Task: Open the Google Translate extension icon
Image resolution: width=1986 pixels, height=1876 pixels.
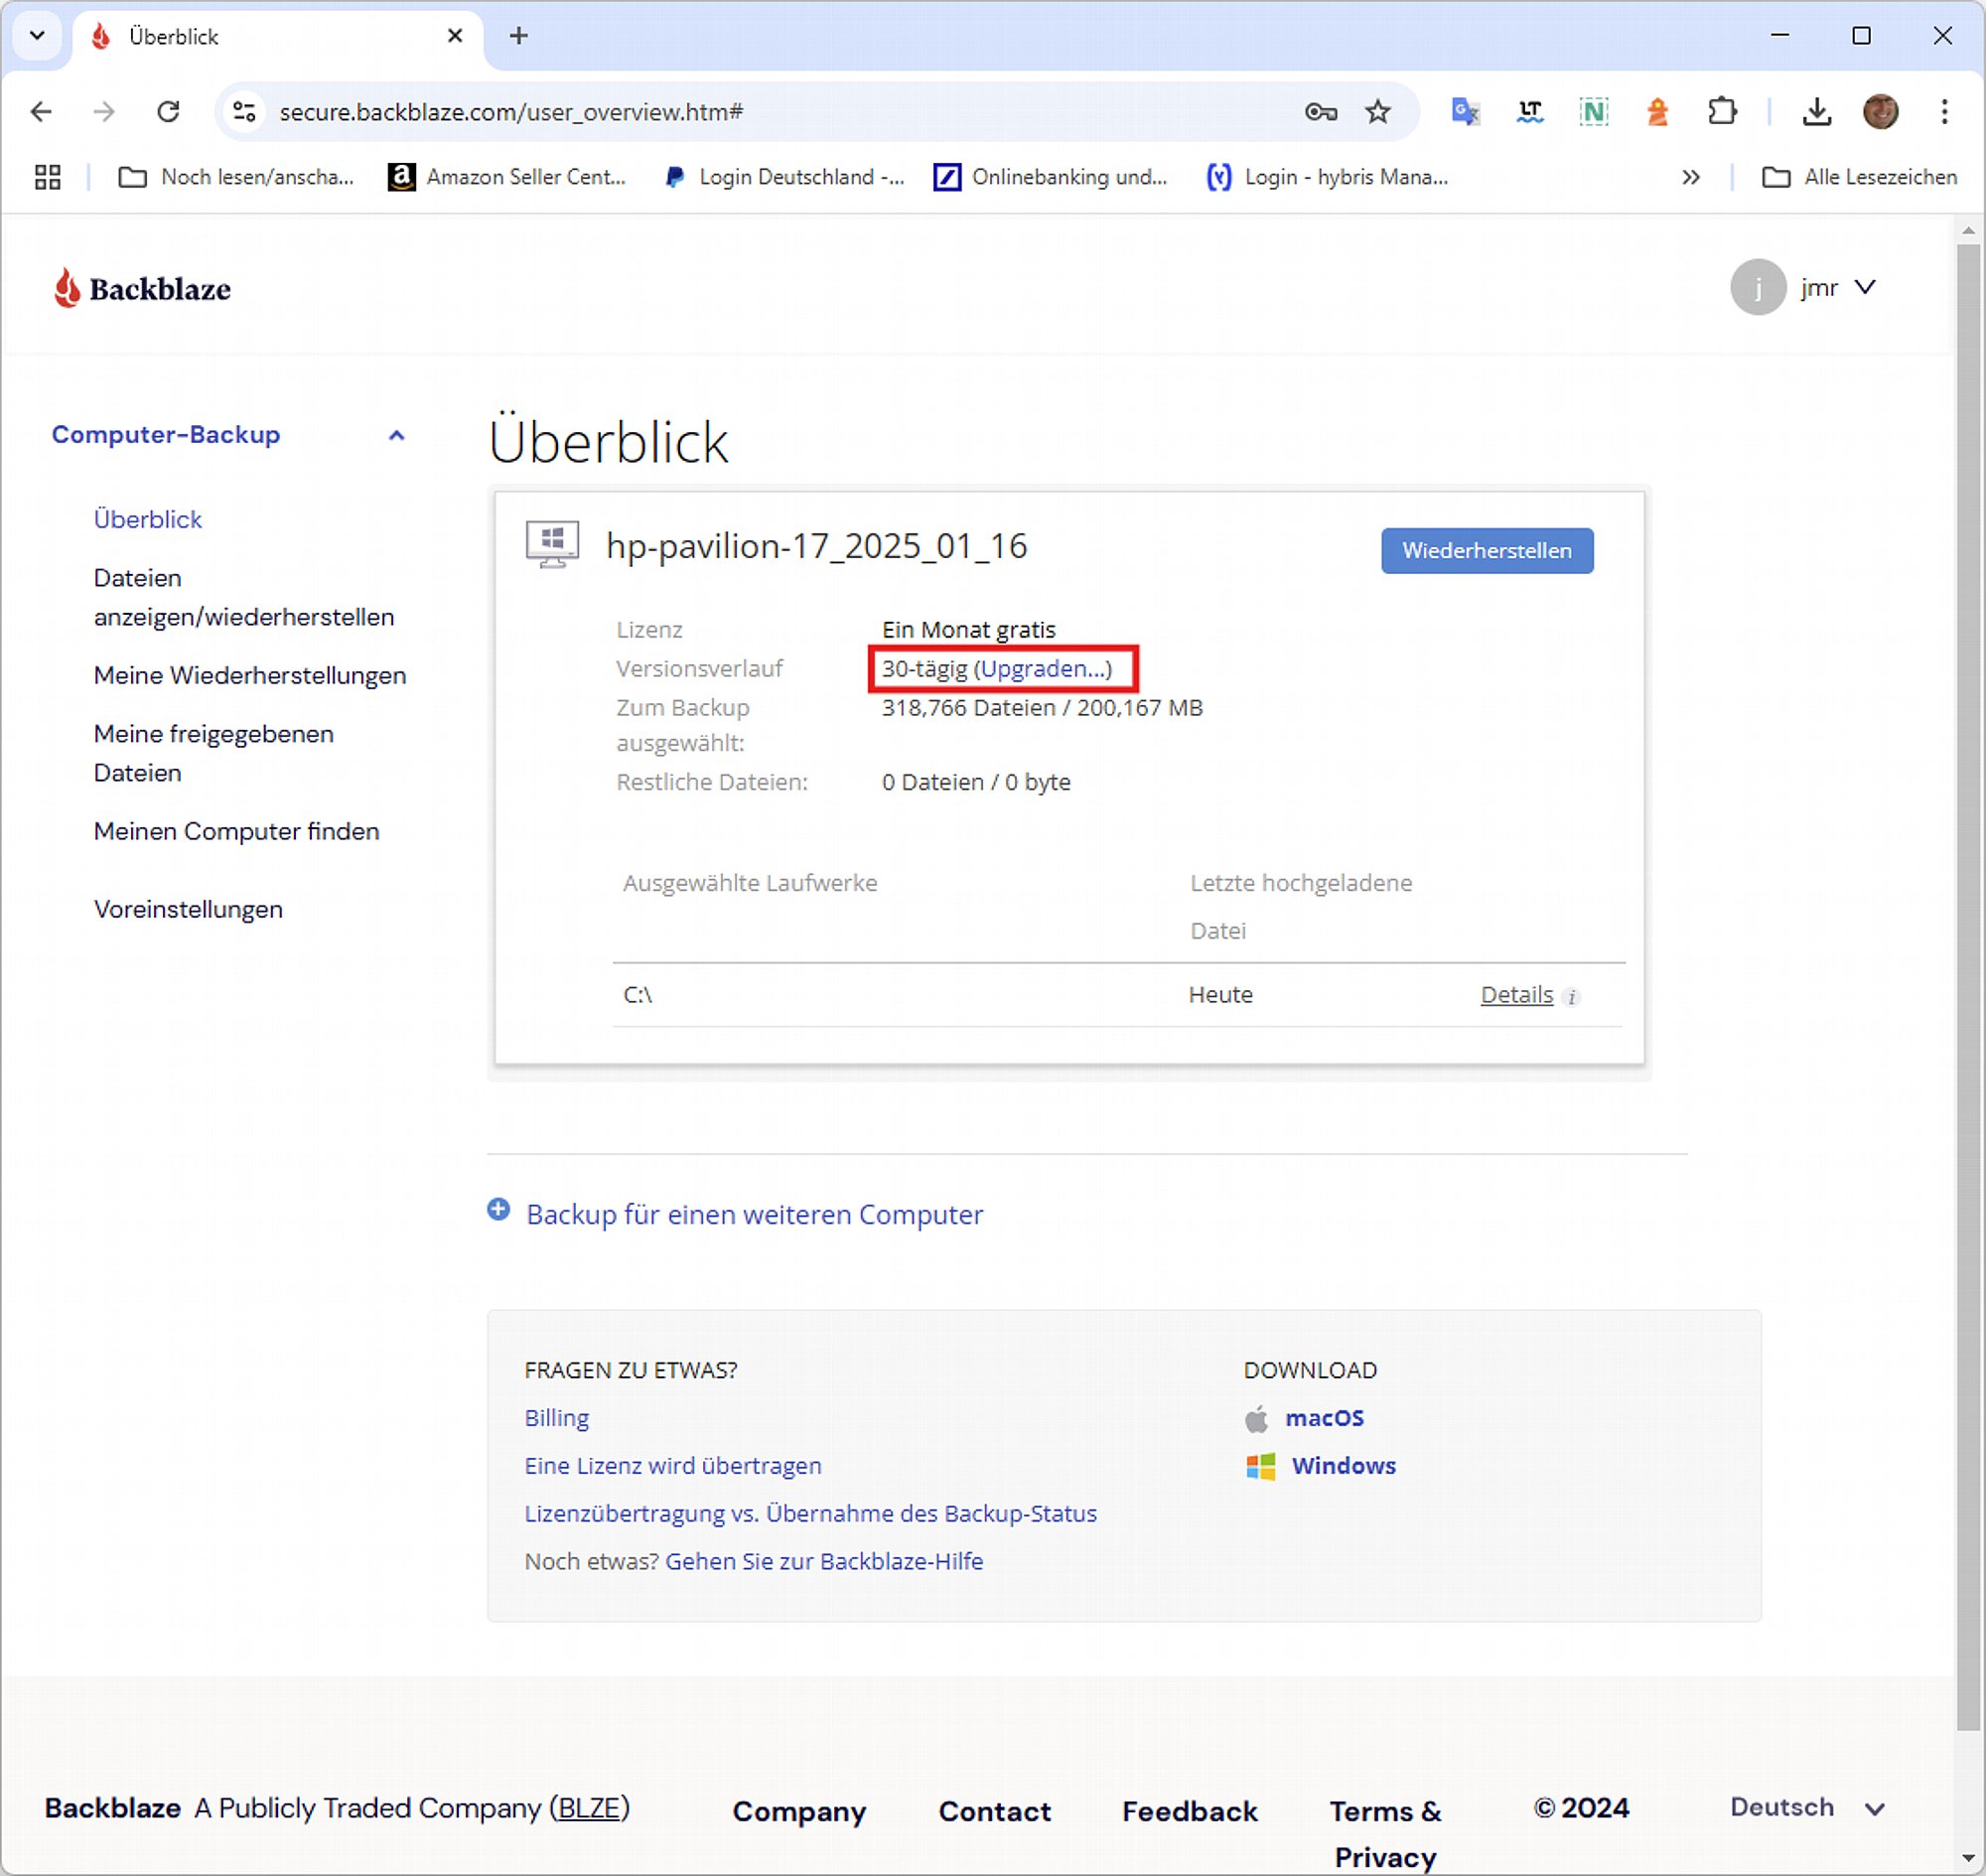Action: pos(1465,111)
